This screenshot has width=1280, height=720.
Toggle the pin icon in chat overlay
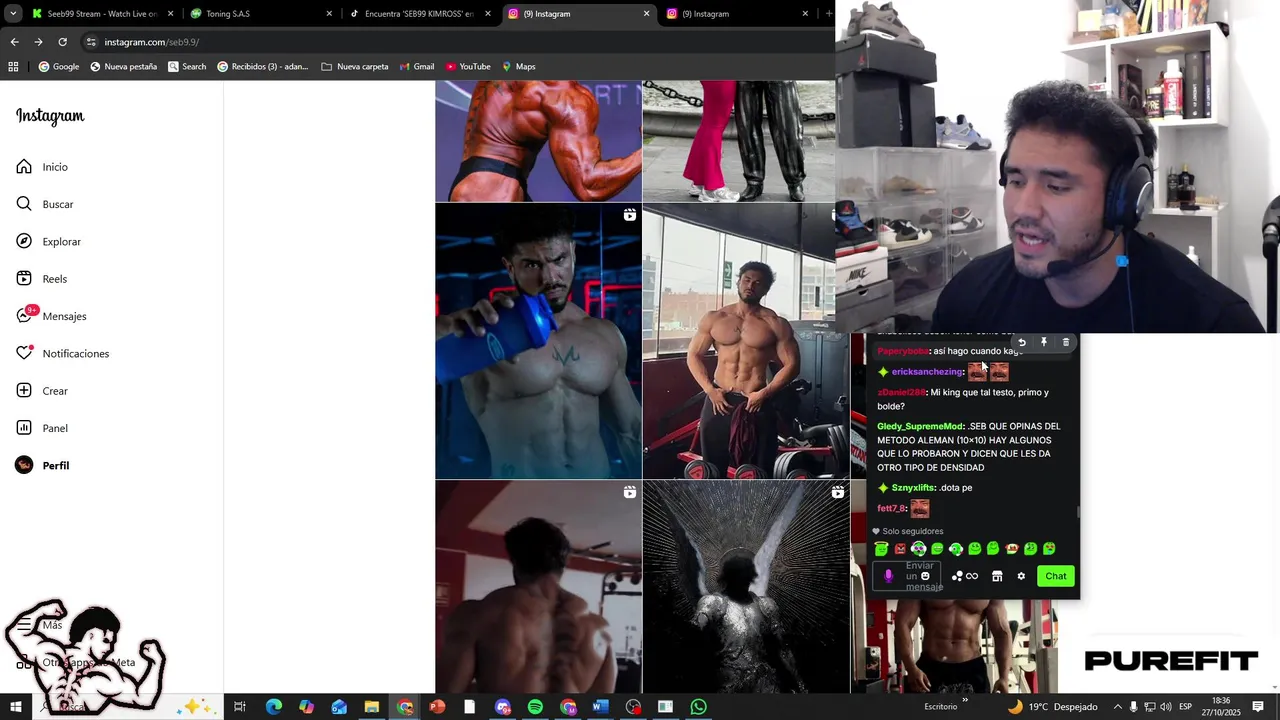coord(1044,342)
